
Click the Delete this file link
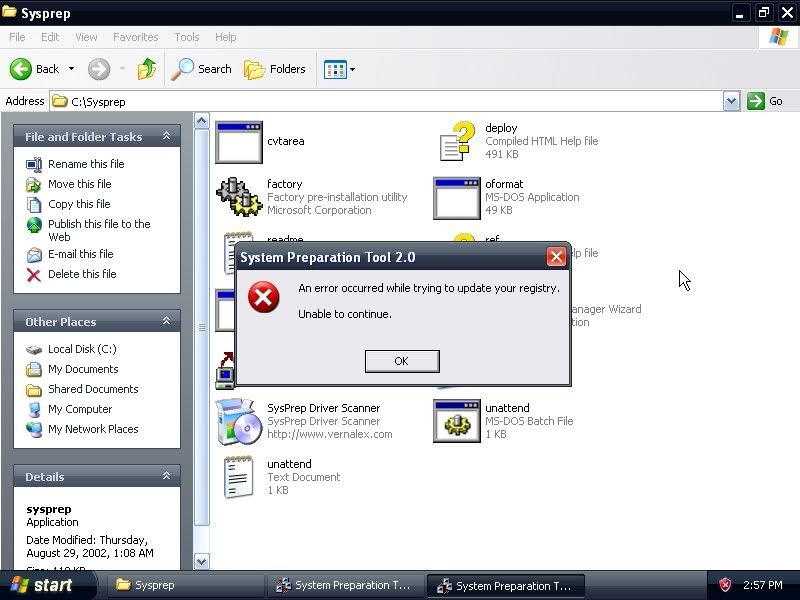(x=82, y=274)
